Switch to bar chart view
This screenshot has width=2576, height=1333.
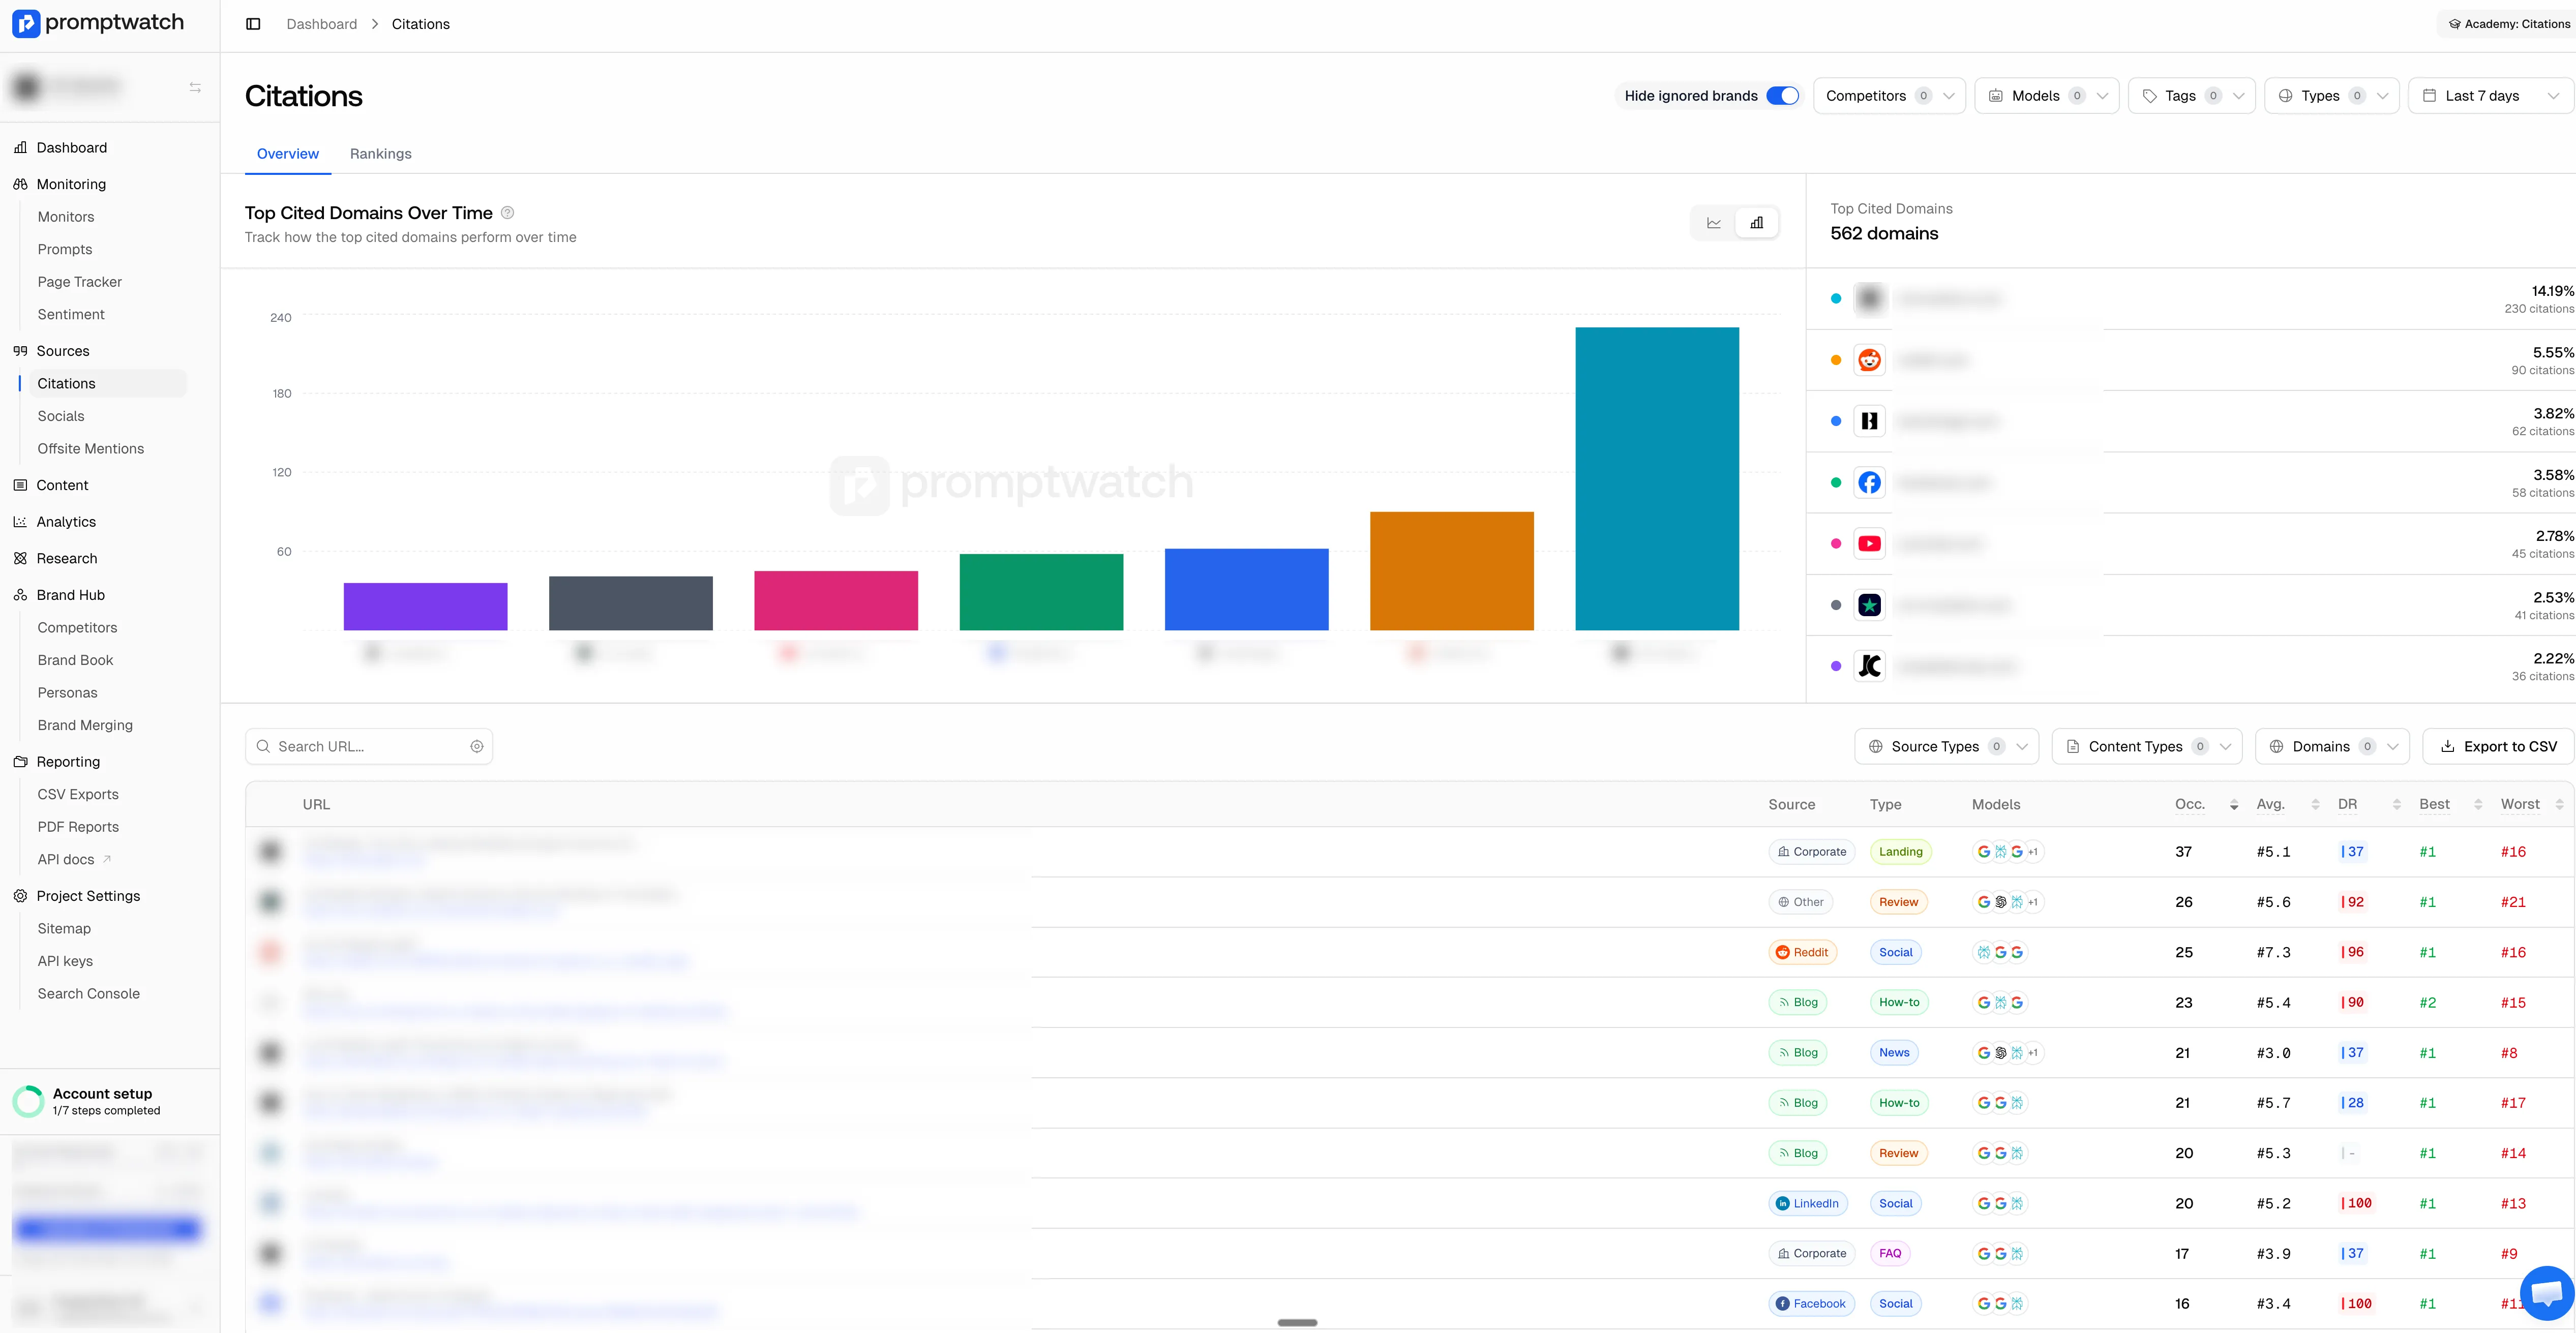tap(1757, 223)
